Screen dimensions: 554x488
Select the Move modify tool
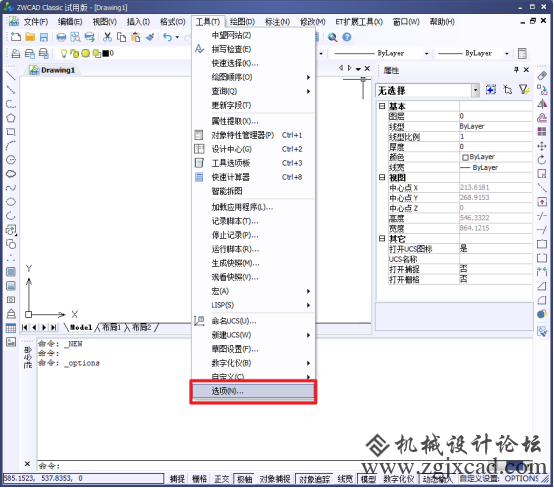[x=542, y=146]
